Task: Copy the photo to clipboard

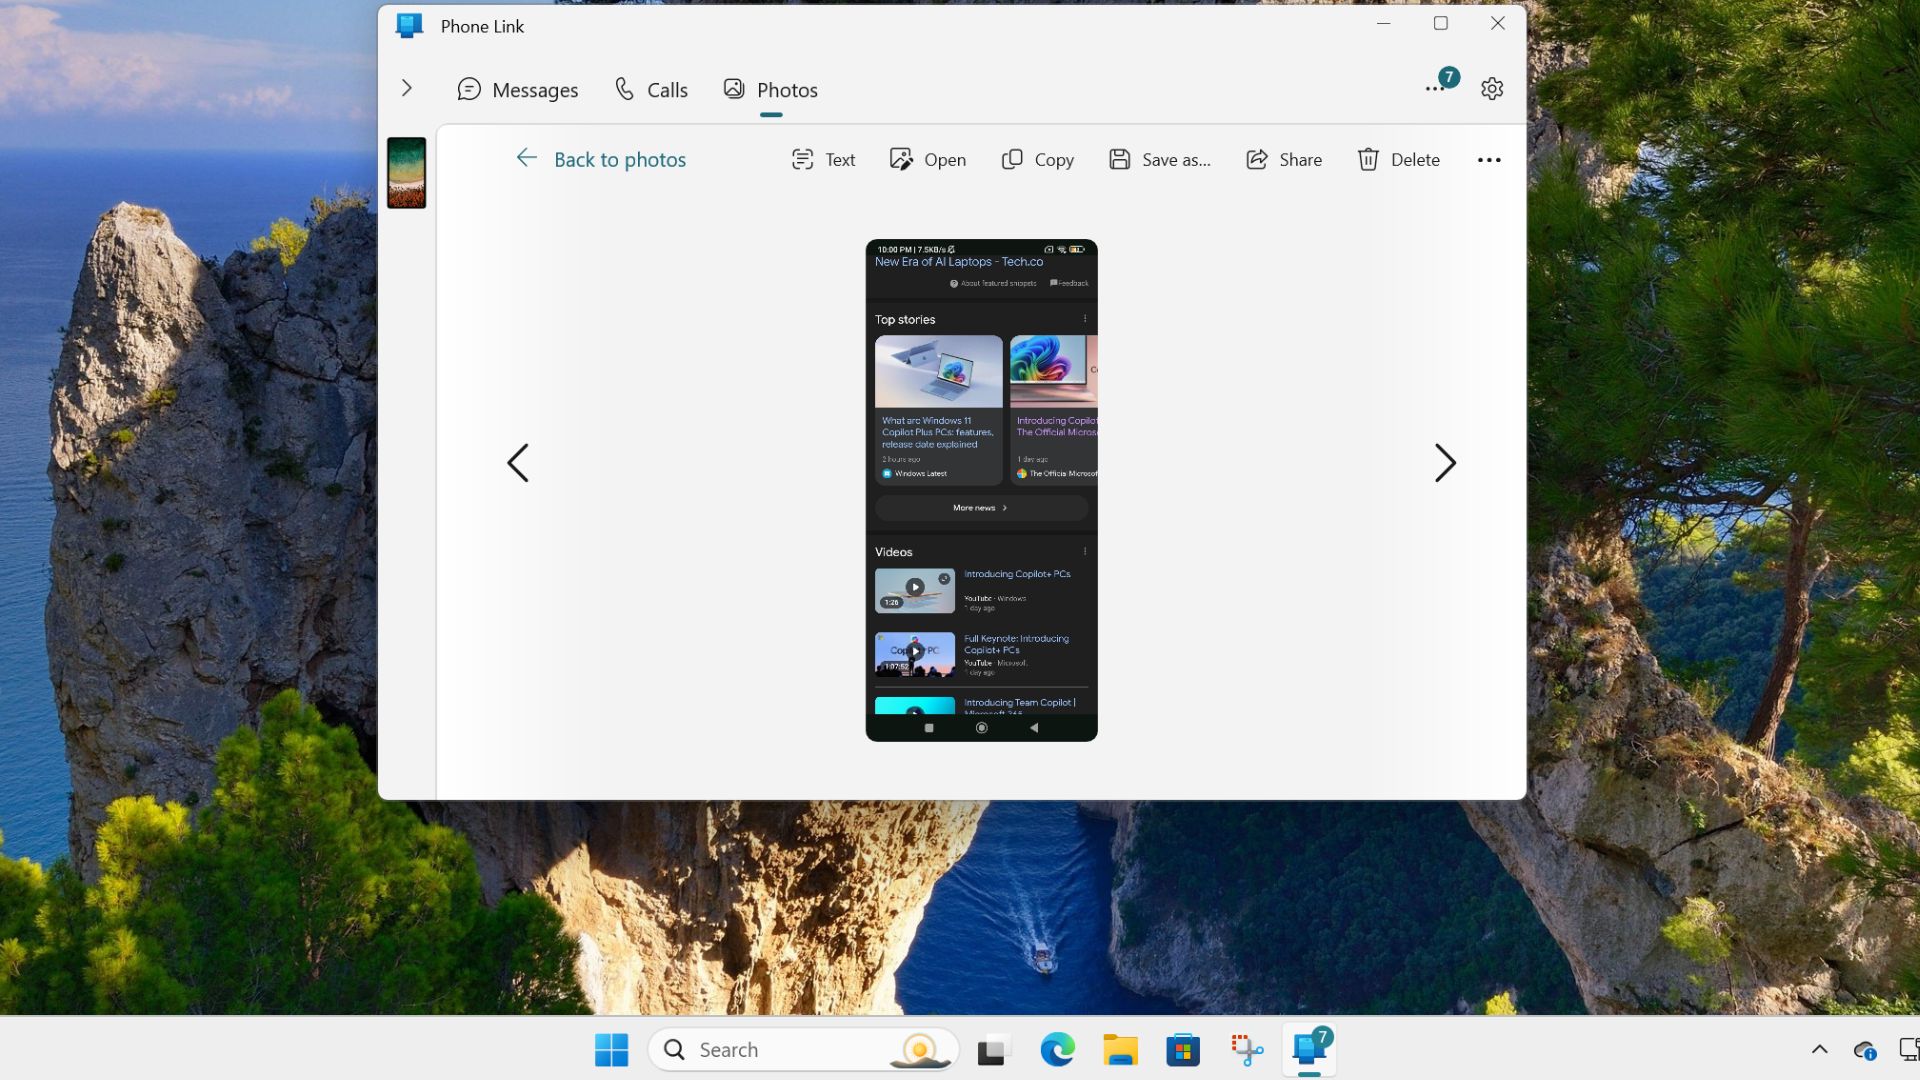Action: point(1037,160)
